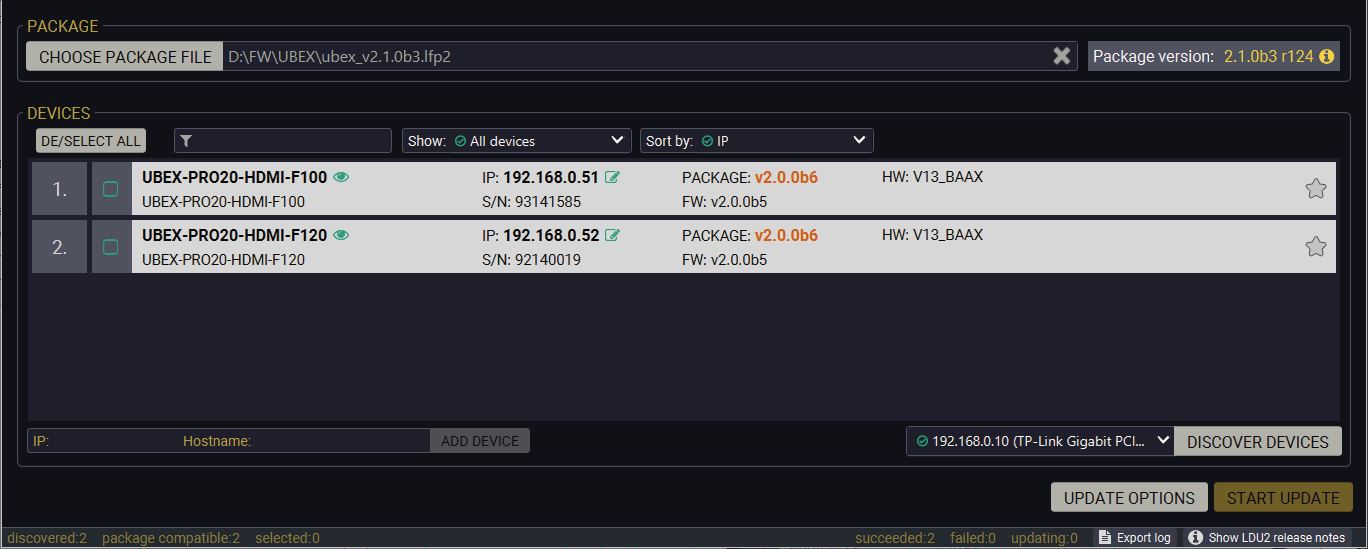Open the Show All devices dropdown
The height and width of the screenshot is (549, 1368).
click(x=516, y=141)
